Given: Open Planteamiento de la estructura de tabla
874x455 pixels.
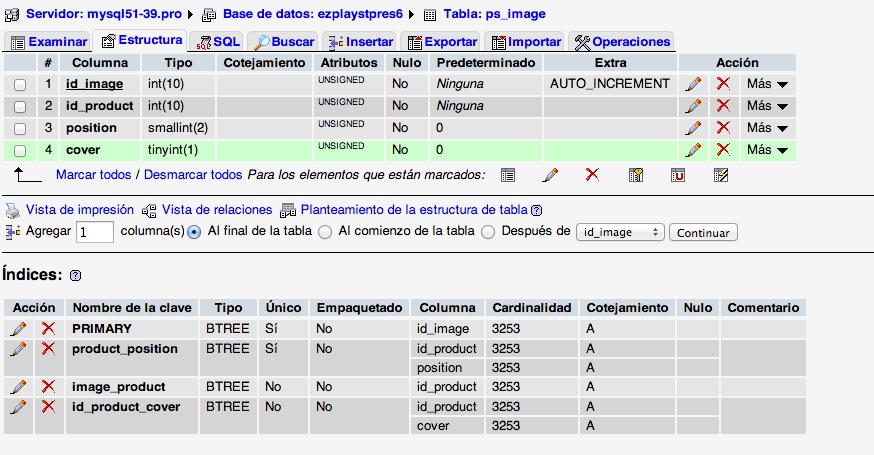Looking at the screenshot, I should coord(414,210).
